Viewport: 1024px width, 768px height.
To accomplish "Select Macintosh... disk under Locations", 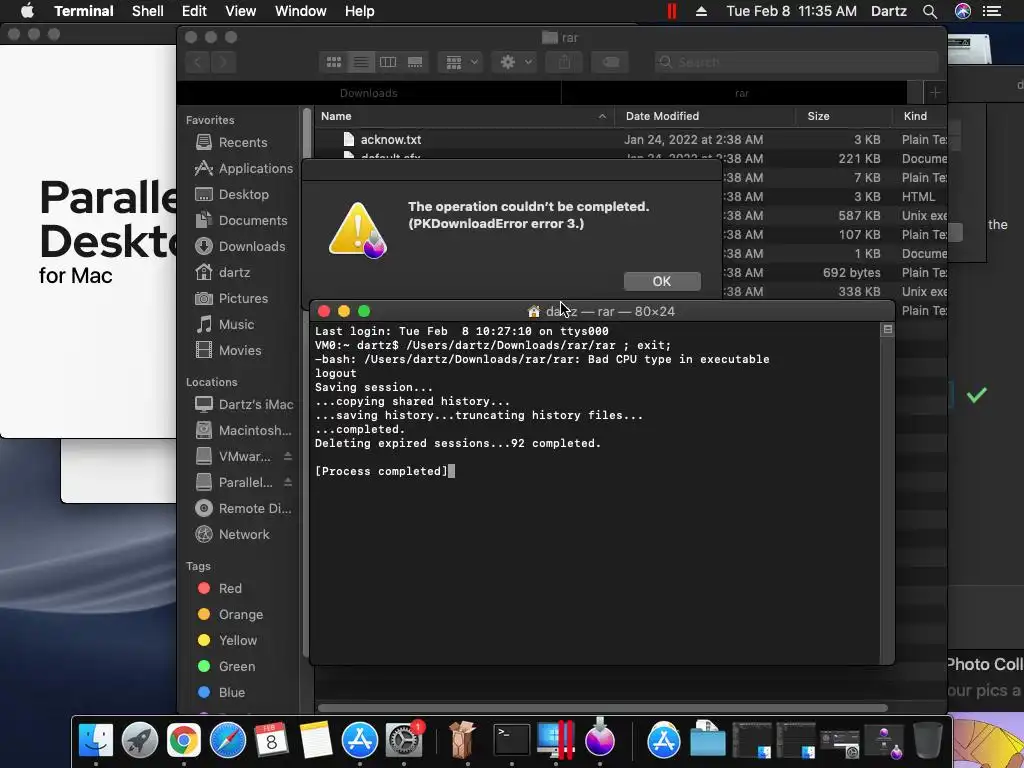I will 243,430.
